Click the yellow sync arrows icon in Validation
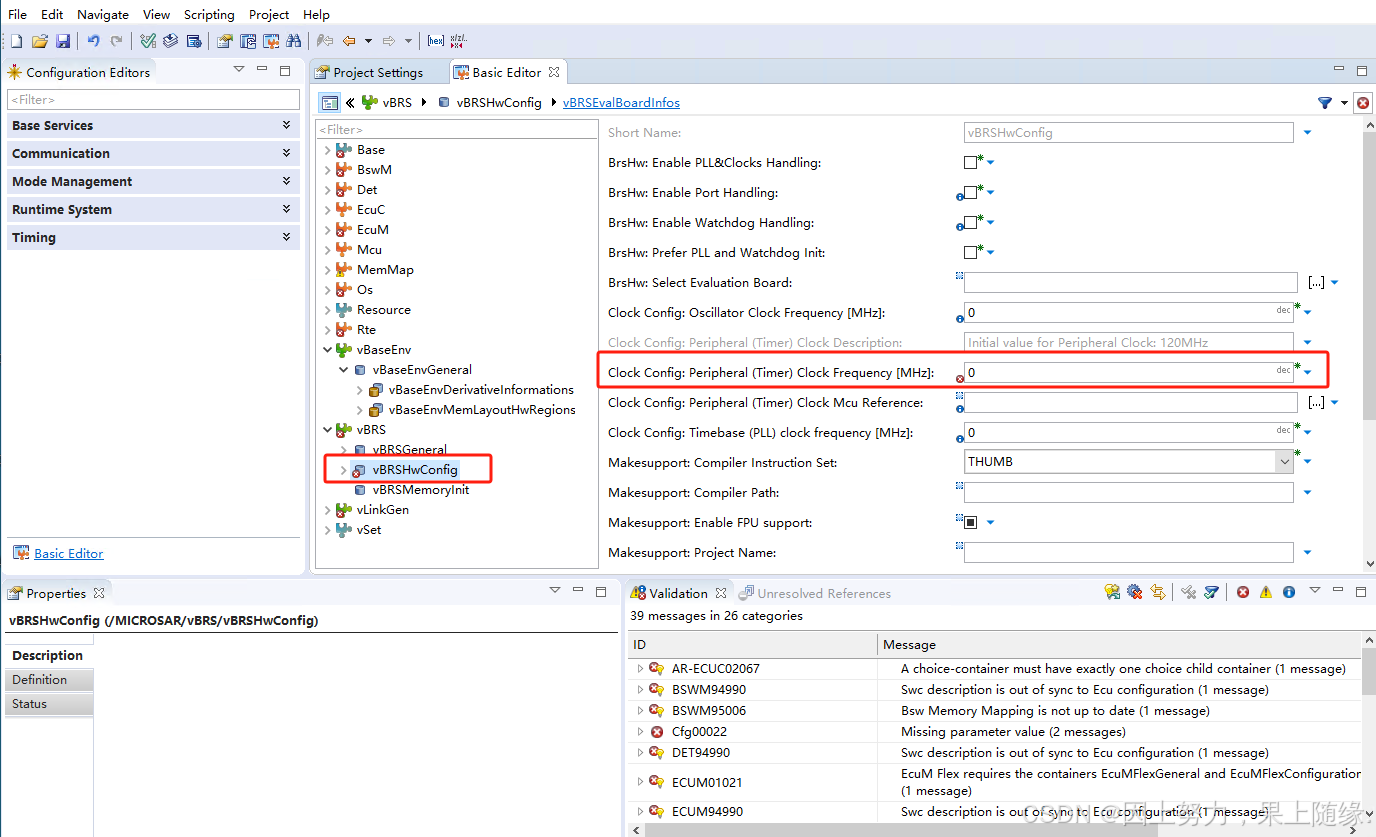The image size is (1376, 837). [x=1158, y=592]
